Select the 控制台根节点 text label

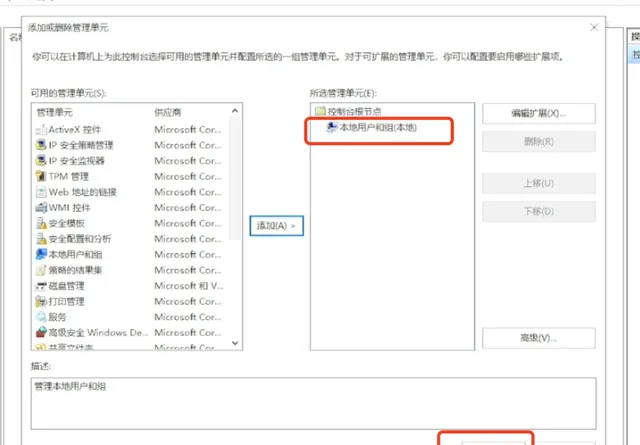354,111
